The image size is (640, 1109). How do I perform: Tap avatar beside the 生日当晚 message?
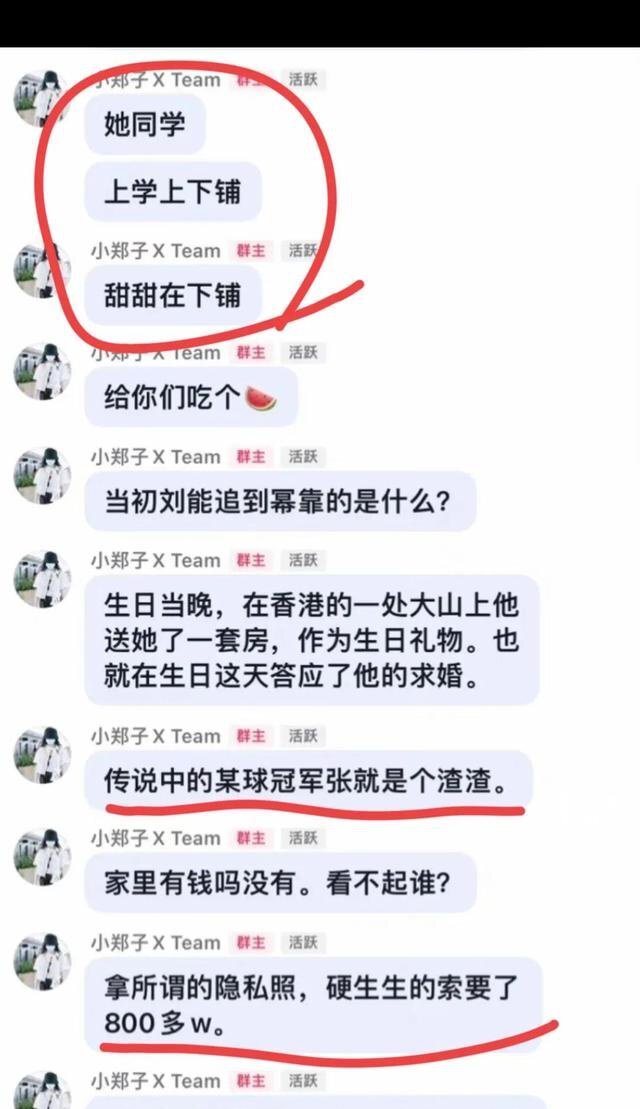(41, 579)
